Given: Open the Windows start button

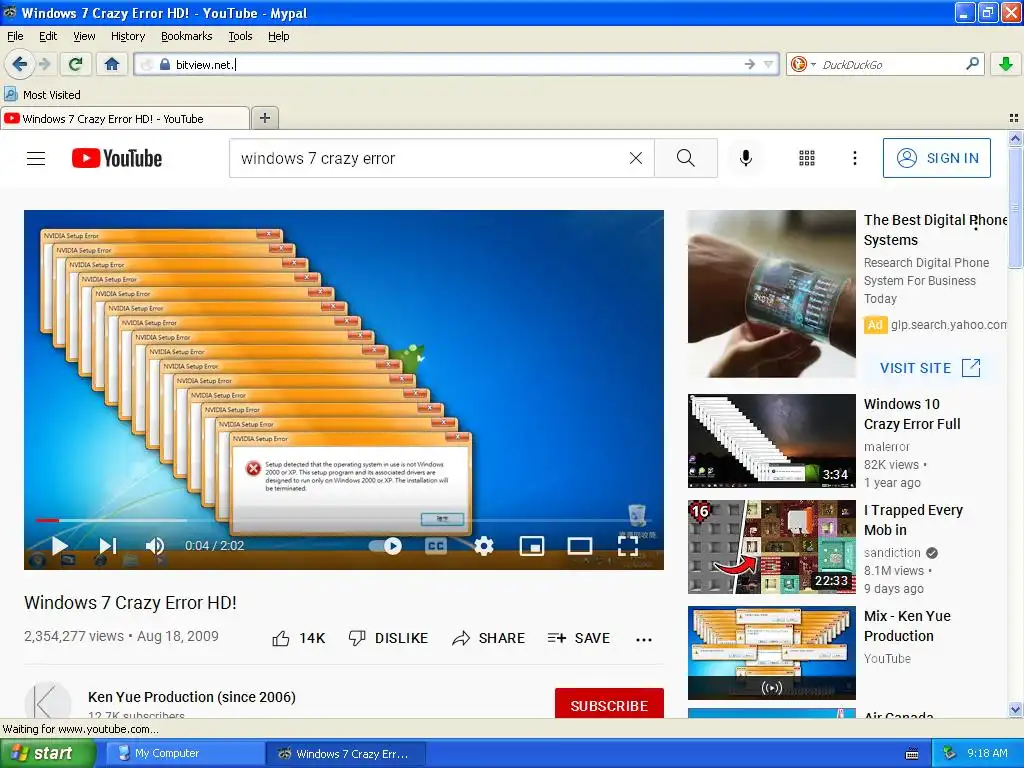Looking at the screenshot, I should coord(47,754).
